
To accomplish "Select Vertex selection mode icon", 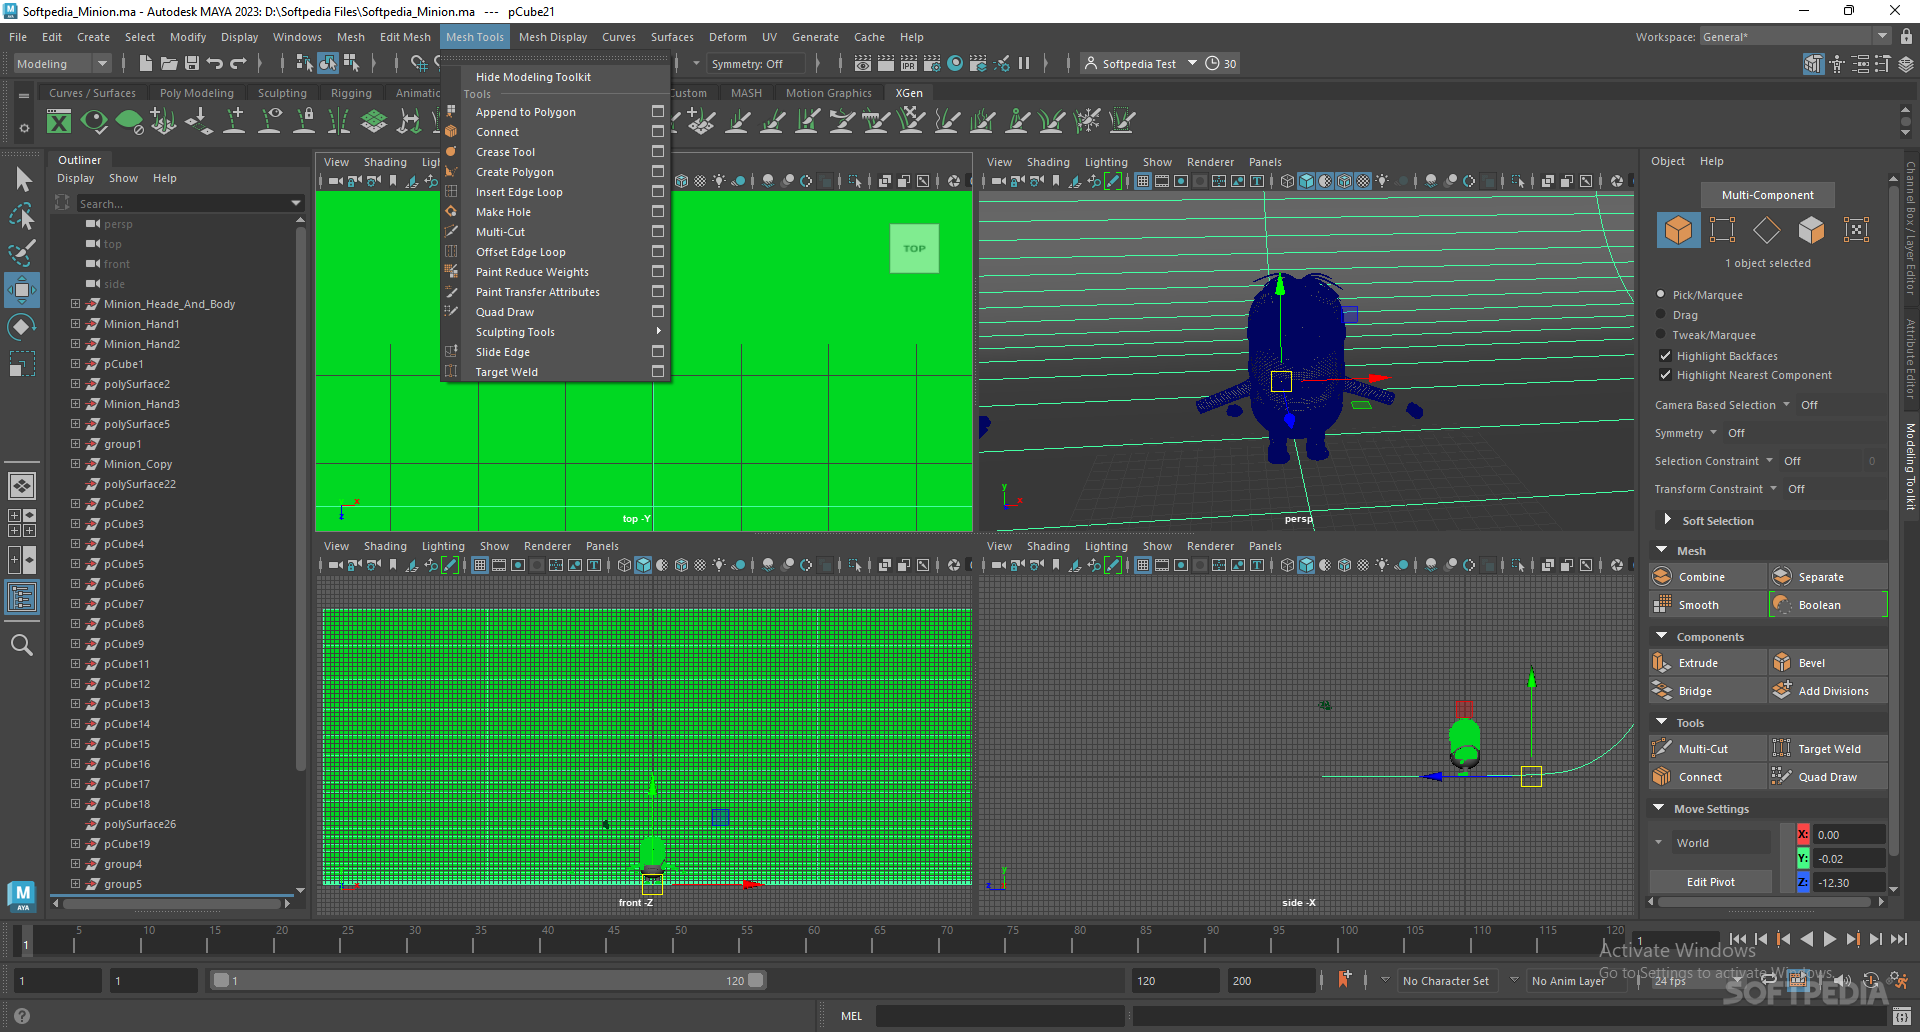I will tap(1722, 230).
